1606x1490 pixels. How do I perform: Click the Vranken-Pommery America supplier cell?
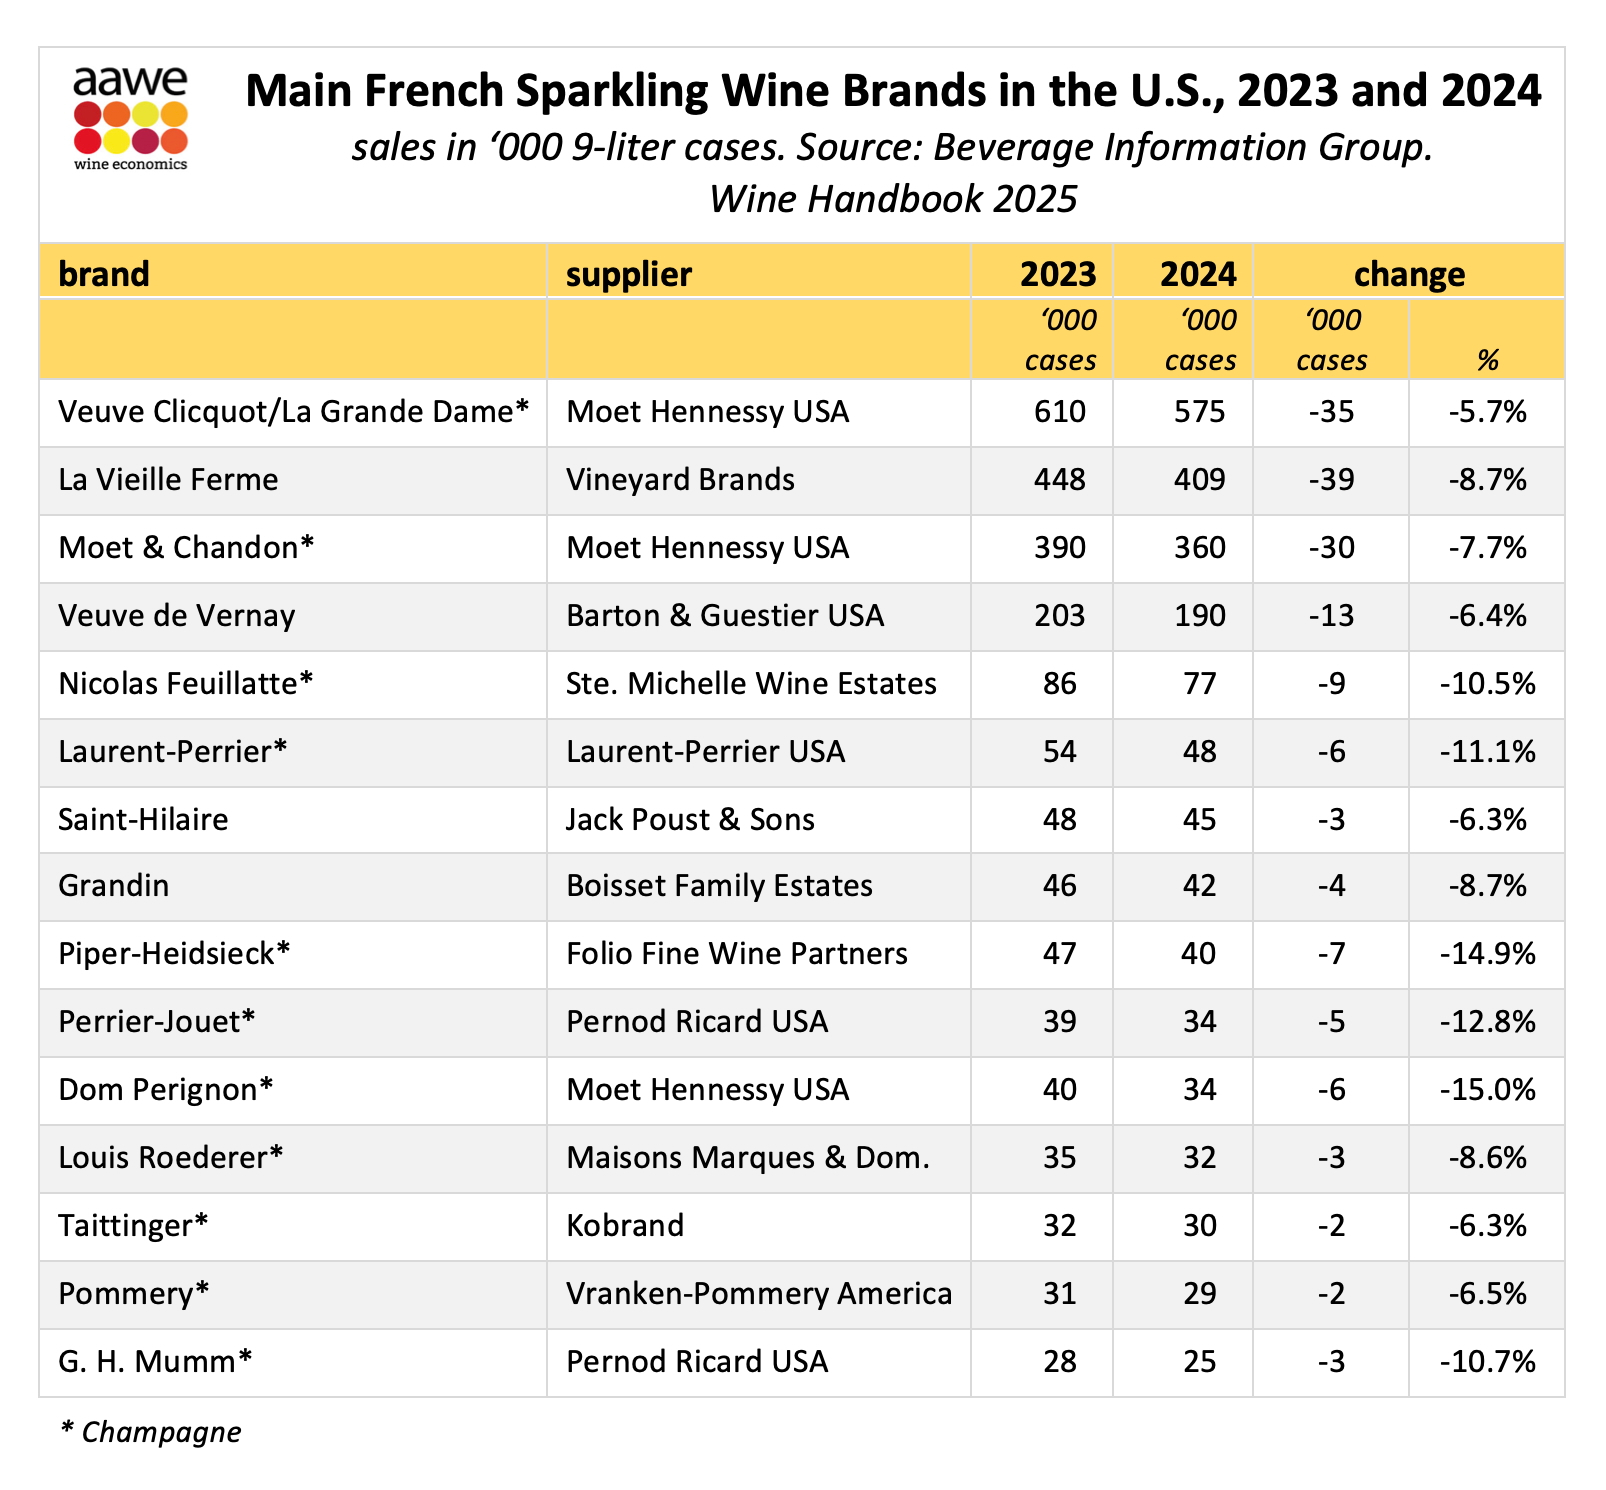point(758,1294)
